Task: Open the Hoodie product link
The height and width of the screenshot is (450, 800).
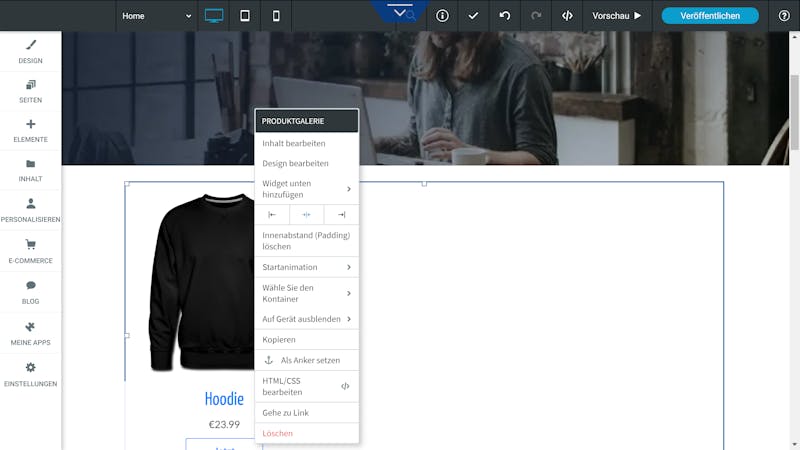Action: click(224, 398)
